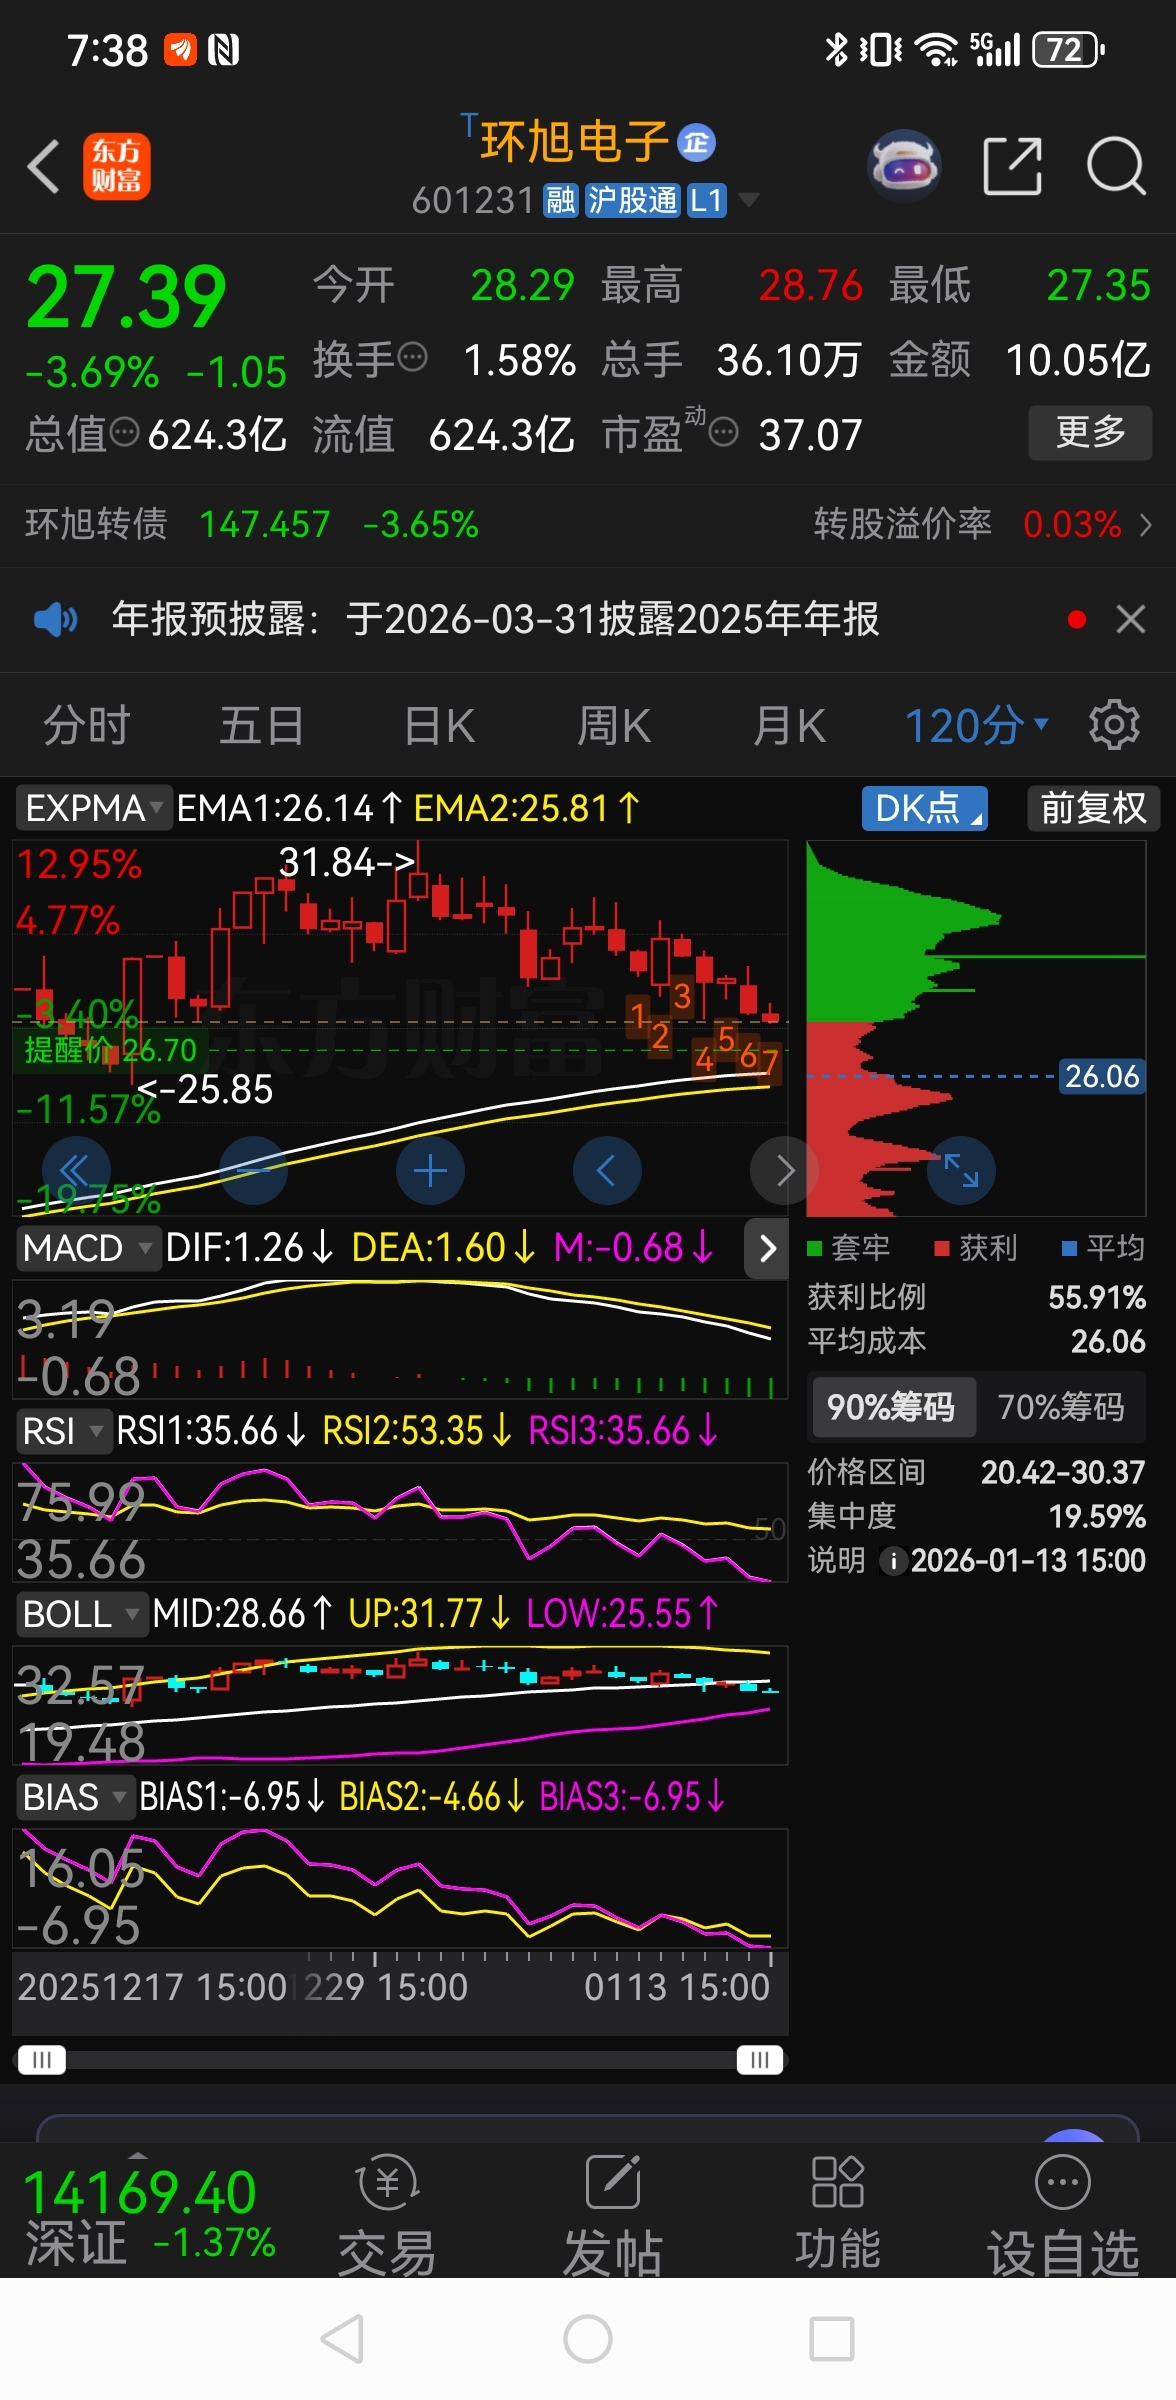Image resolution: width=1176 pixels, height=2400 pixels.
Task: Zoom in chart with plus button
Action: tap(430, 1170)
